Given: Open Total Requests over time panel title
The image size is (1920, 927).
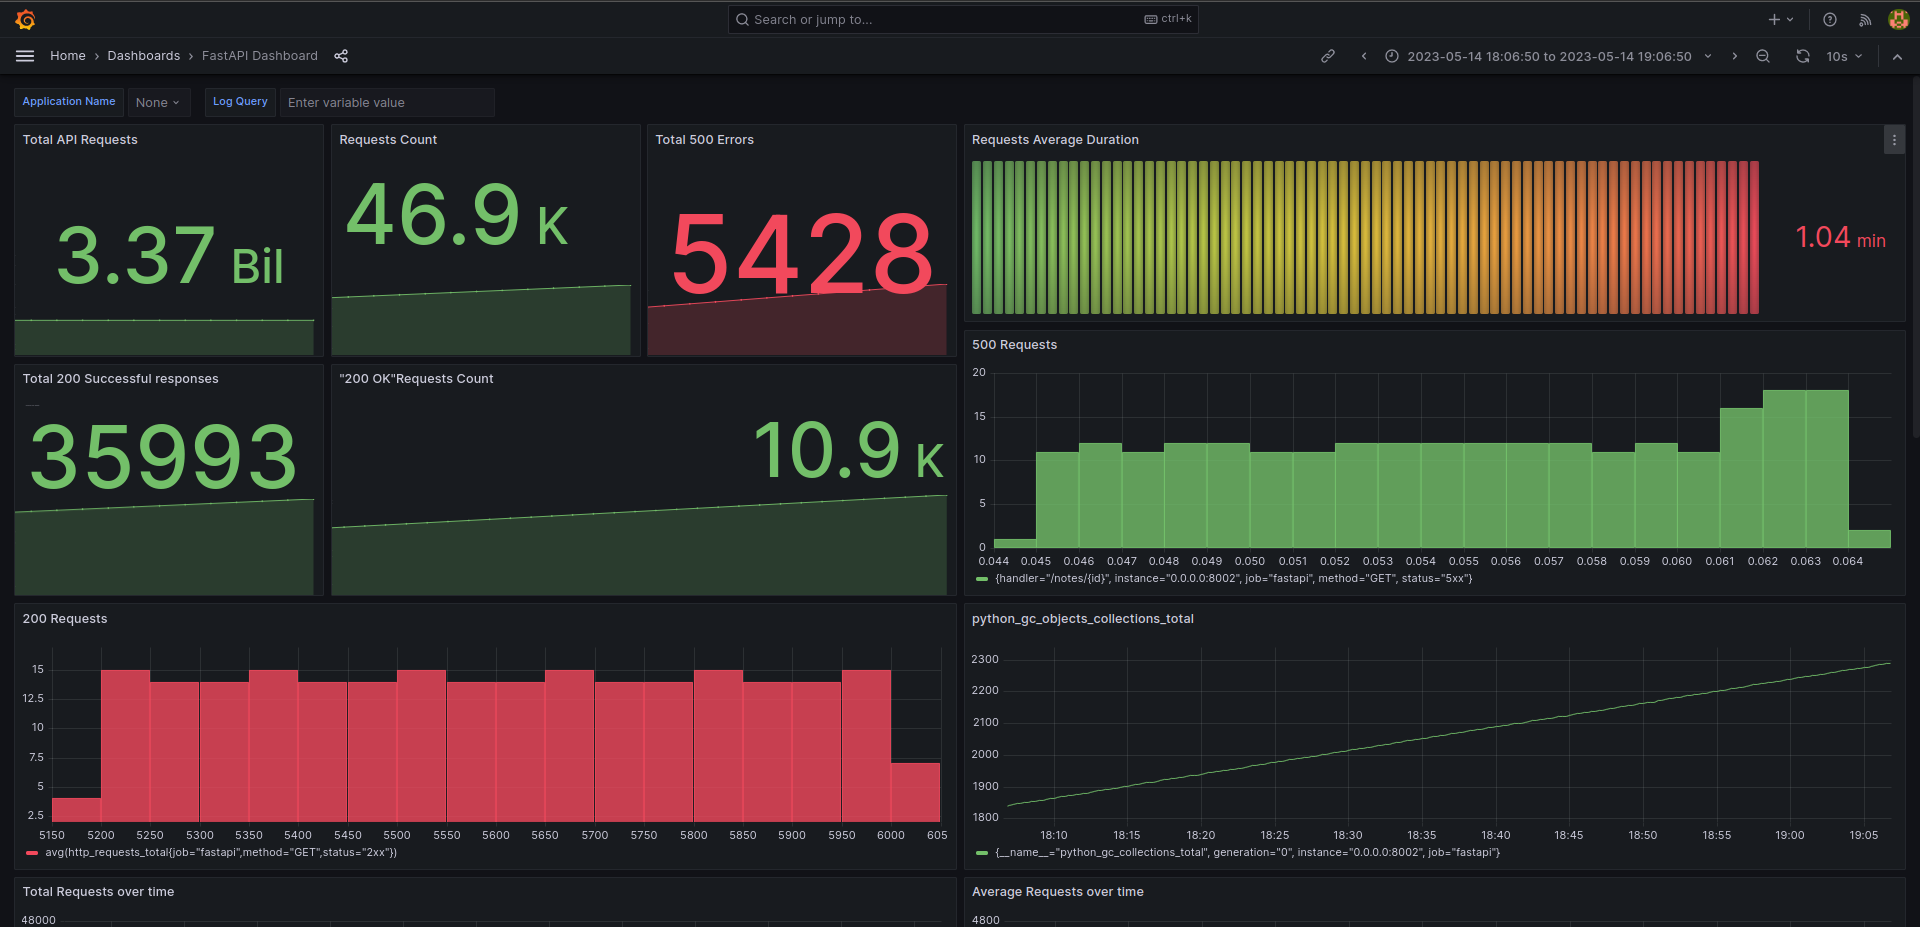Looking at the screenshot, I should coord(98,892).
